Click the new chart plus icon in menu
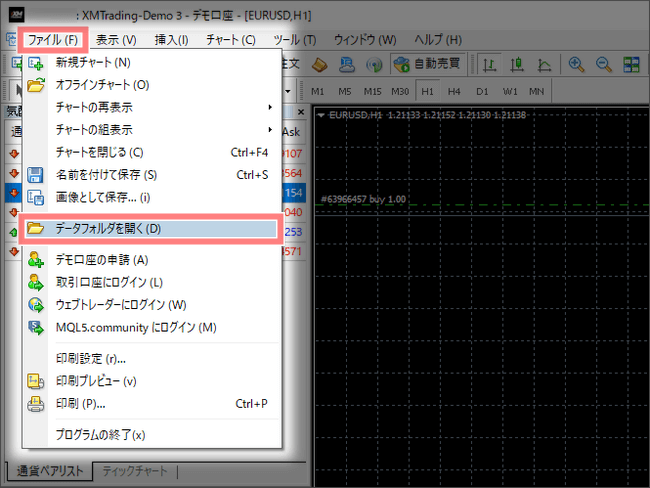 pyautogui.click(x=36, y=63)
